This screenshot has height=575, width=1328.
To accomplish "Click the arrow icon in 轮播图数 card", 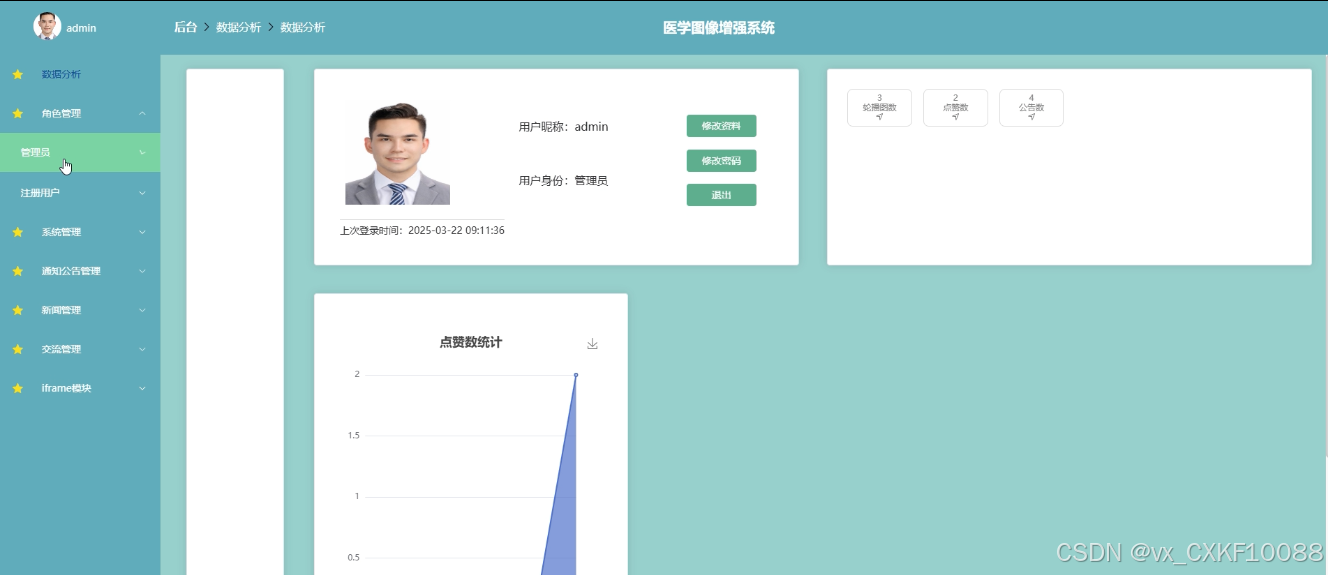I will 879,117.
